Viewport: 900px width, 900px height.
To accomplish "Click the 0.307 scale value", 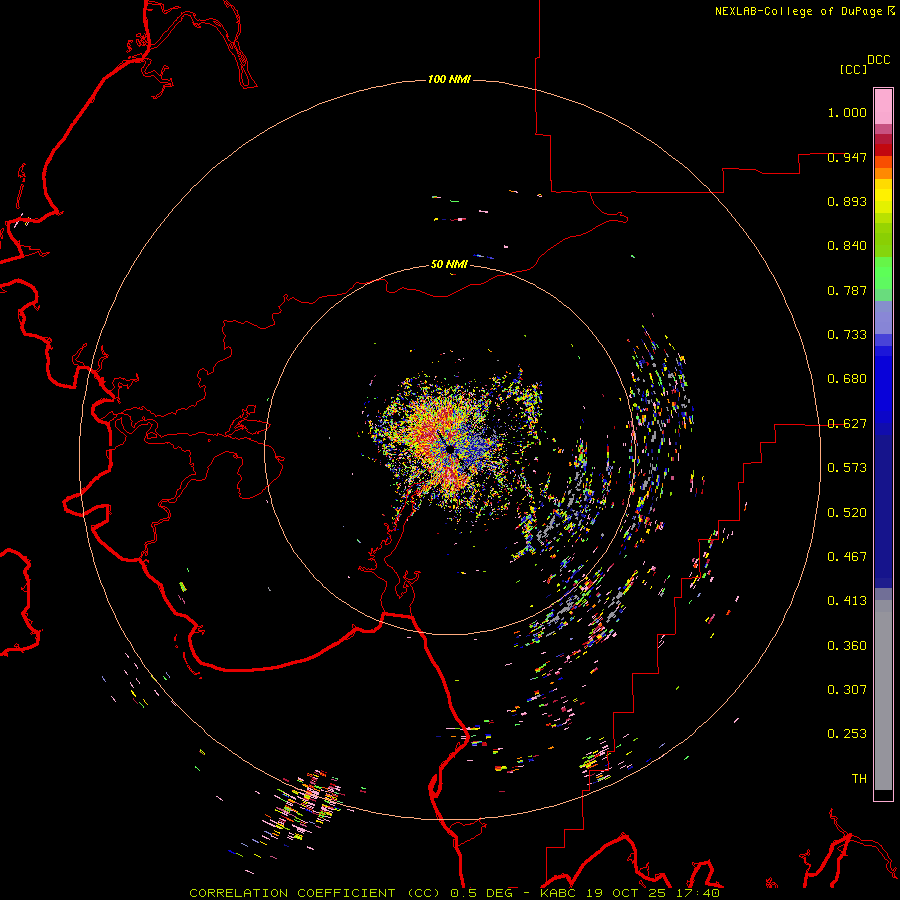I will (x=847, y=690).
